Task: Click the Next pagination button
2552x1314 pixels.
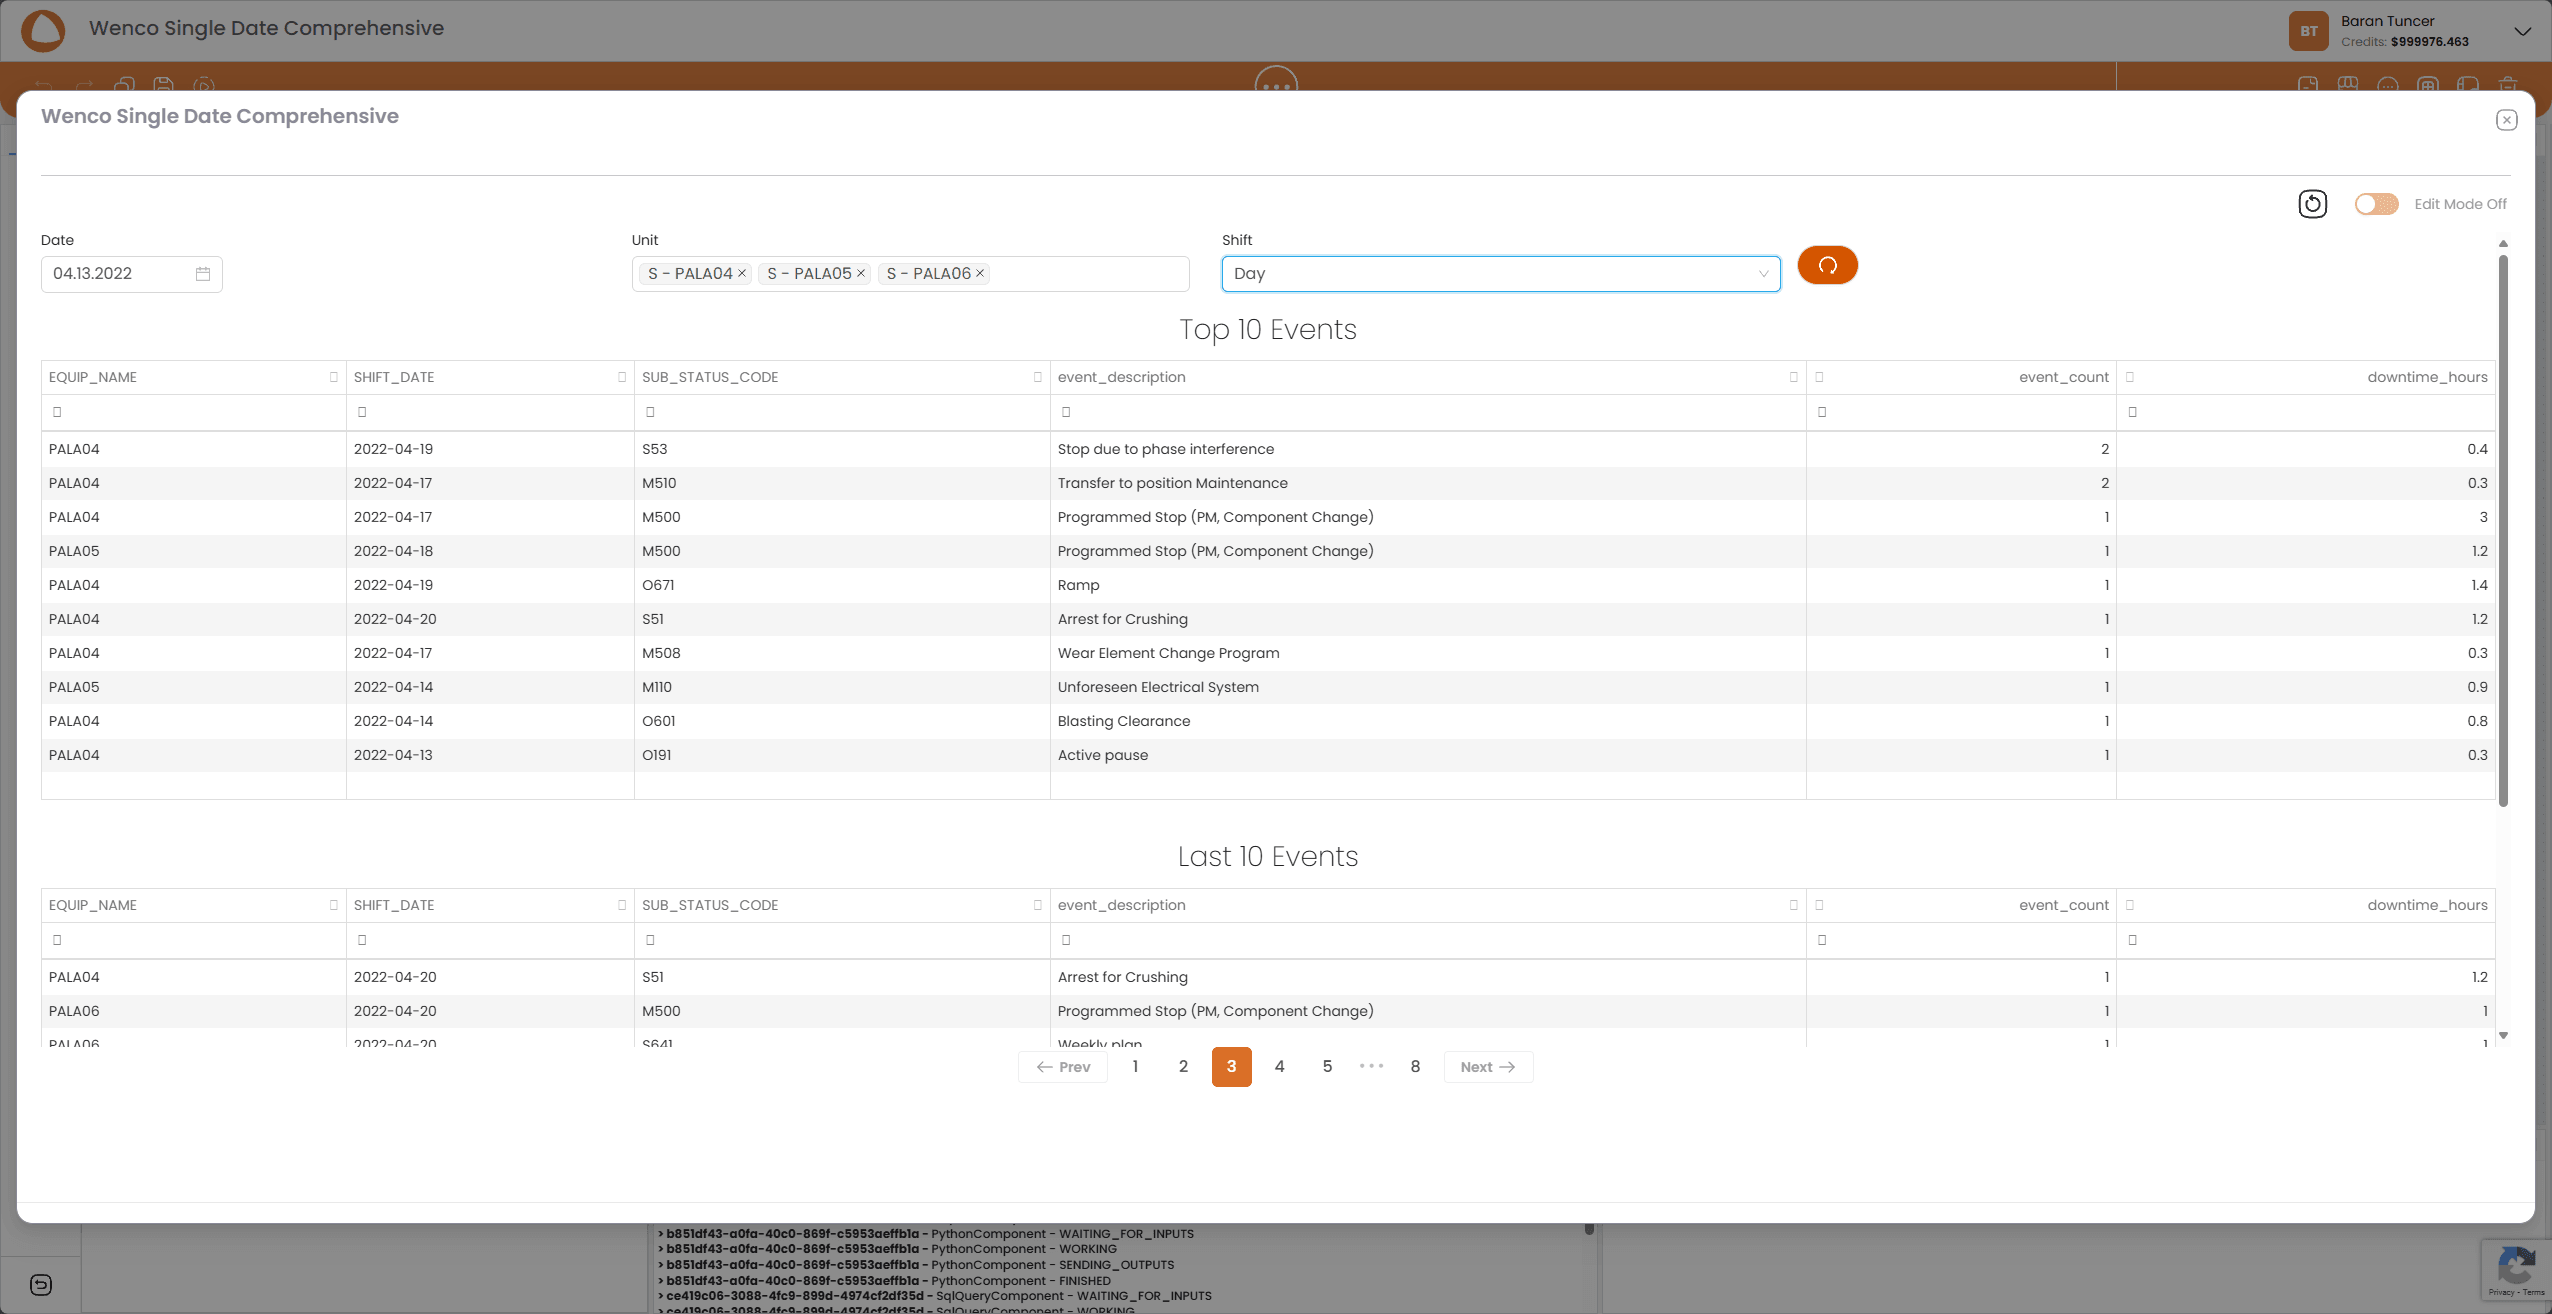Action: 1488,1067
